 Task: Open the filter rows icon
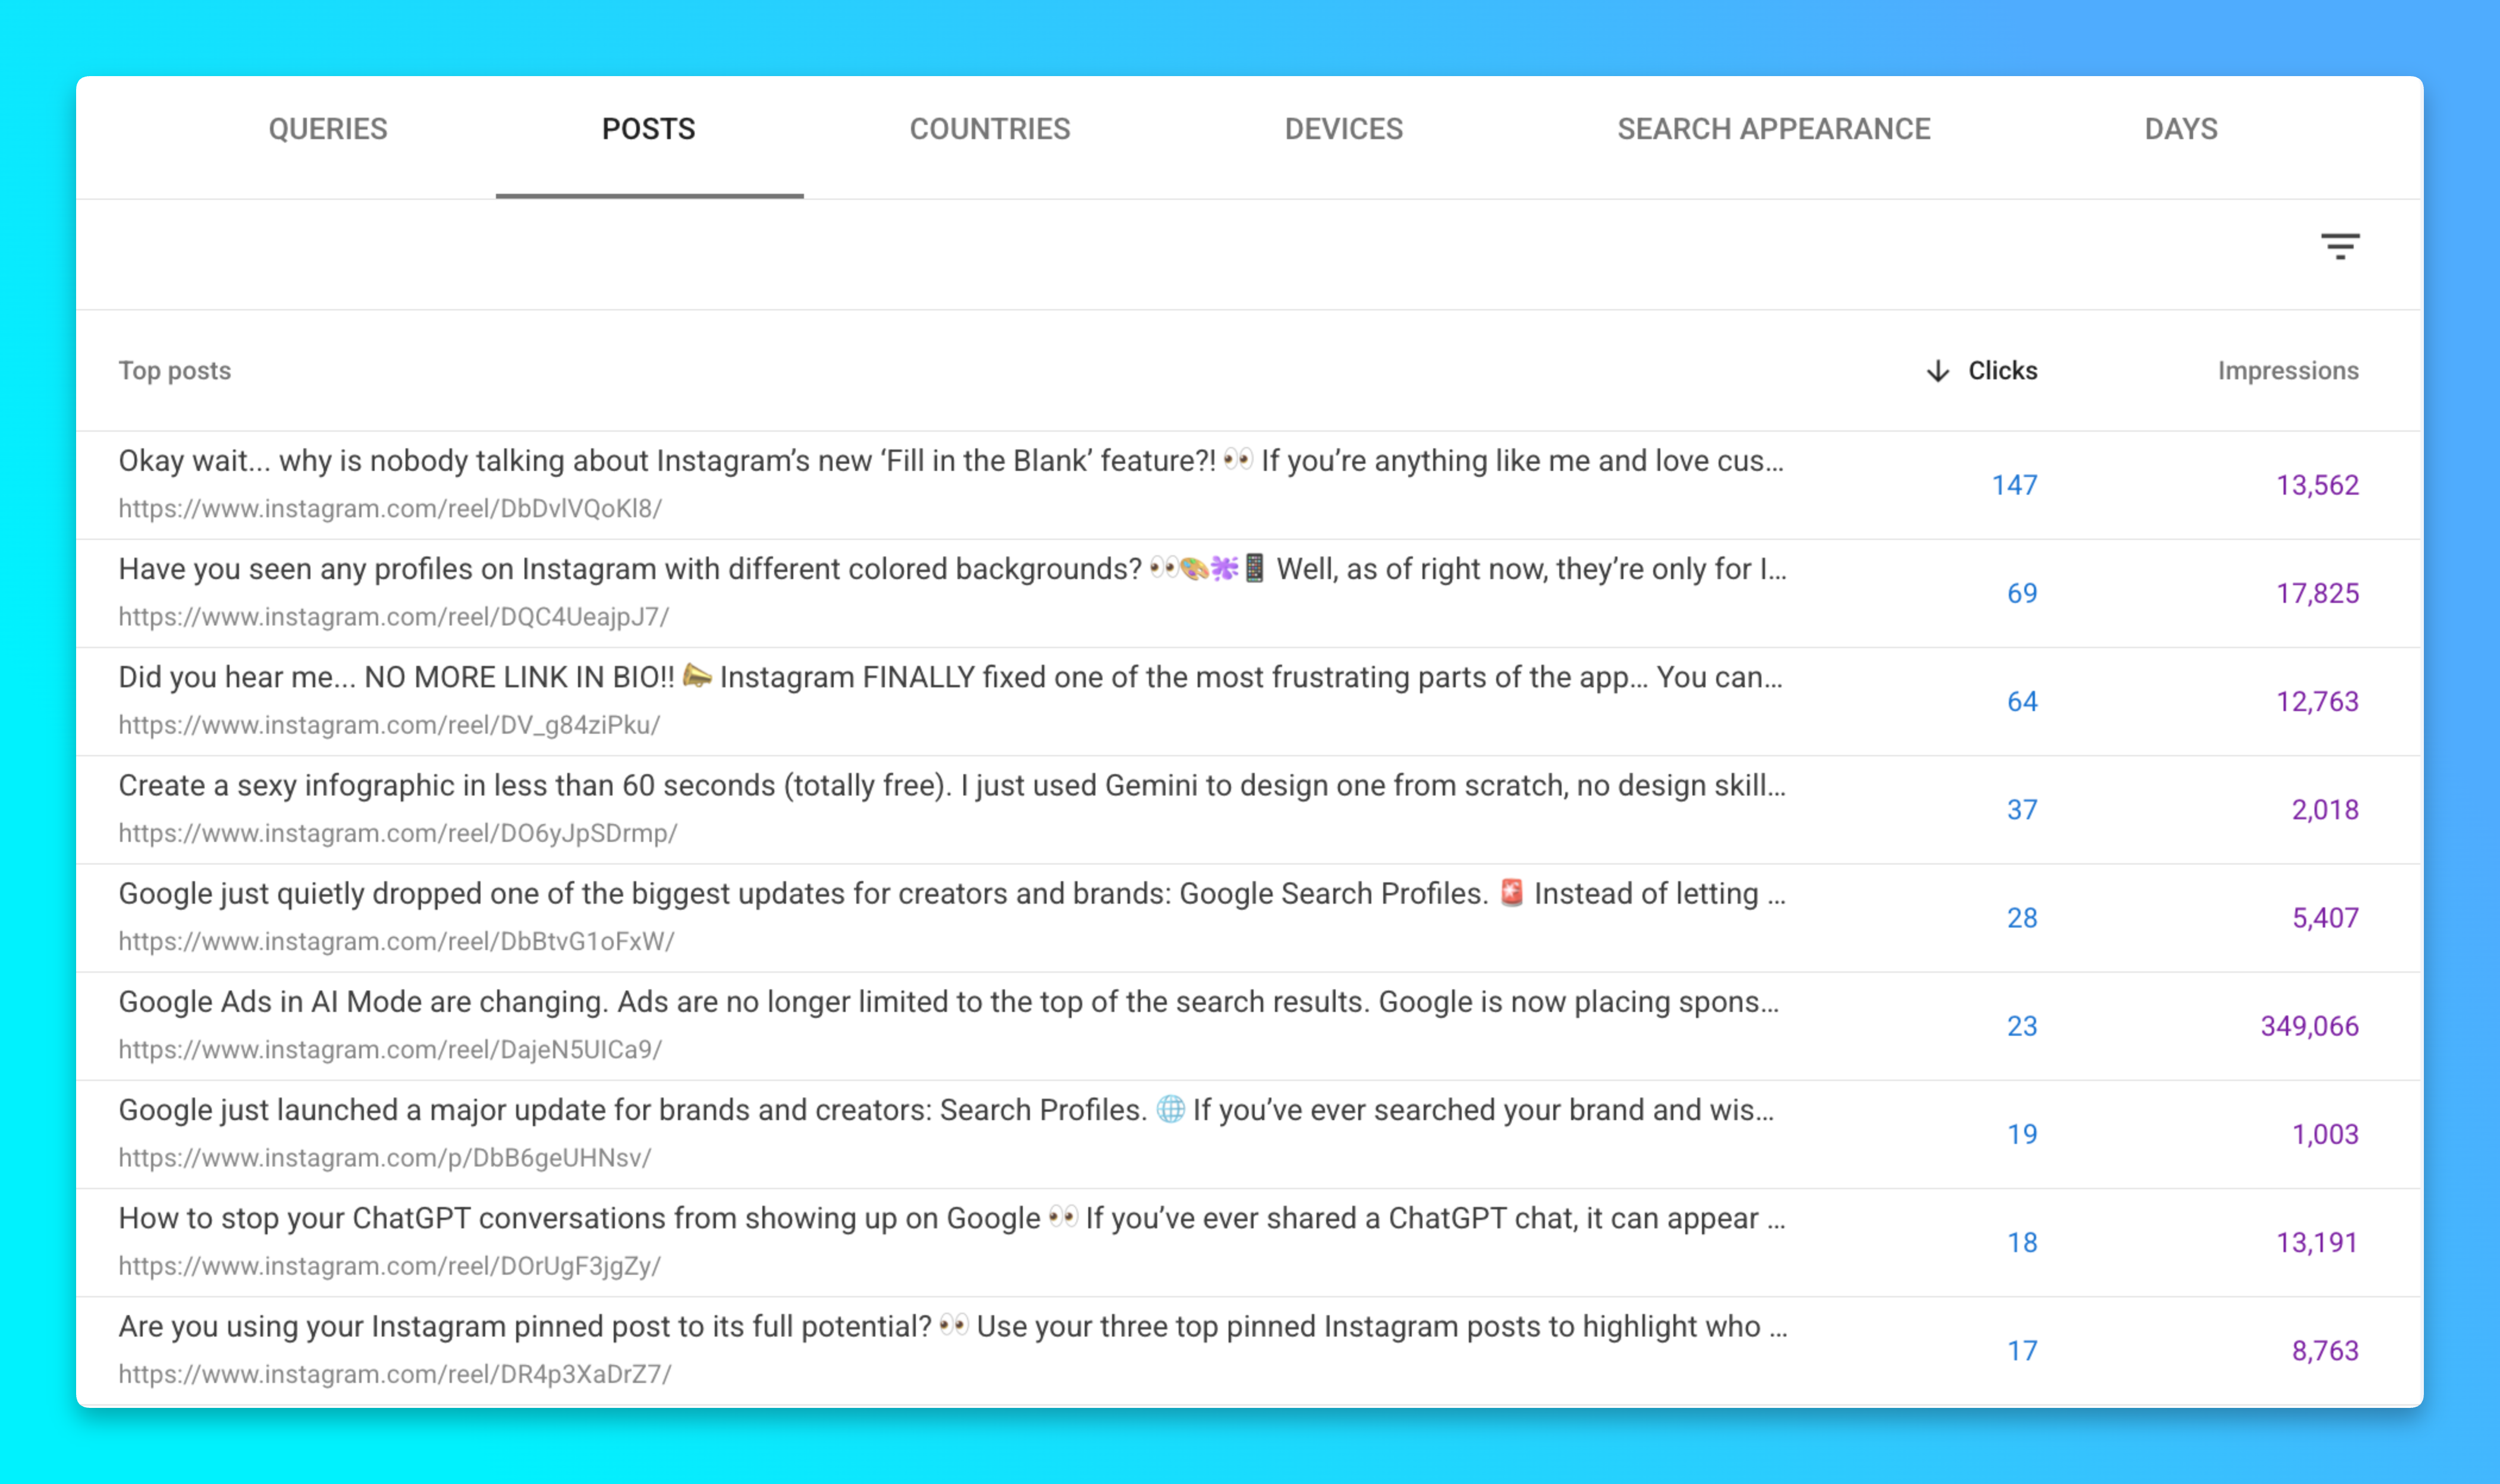2339,246
